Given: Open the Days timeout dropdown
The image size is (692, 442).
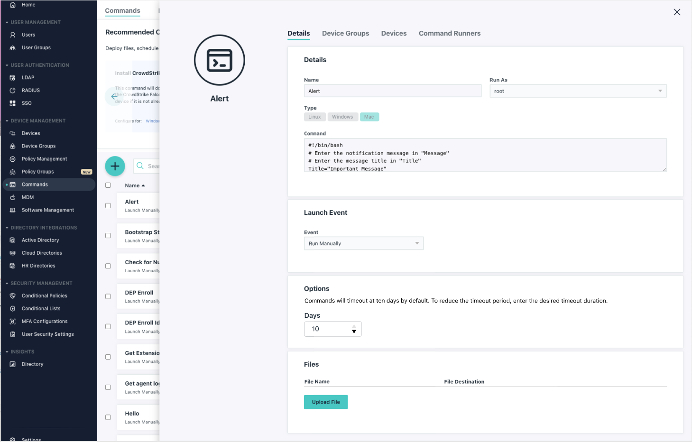Looking at the screenshot, I should 333,328.
